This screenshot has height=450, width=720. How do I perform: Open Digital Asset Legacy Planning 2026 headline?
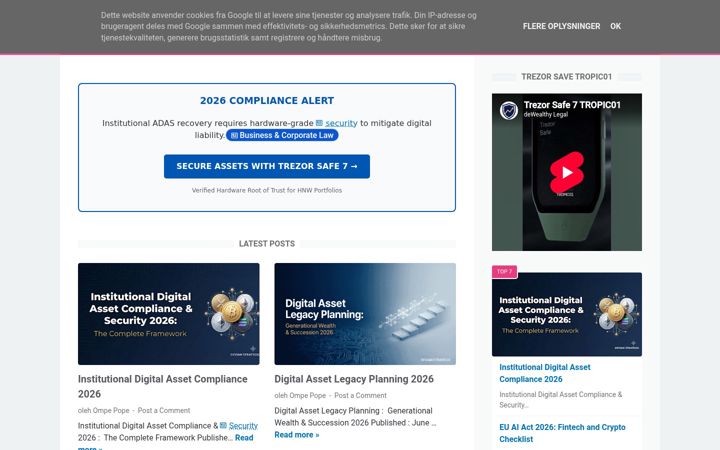(x=354, y=379)
